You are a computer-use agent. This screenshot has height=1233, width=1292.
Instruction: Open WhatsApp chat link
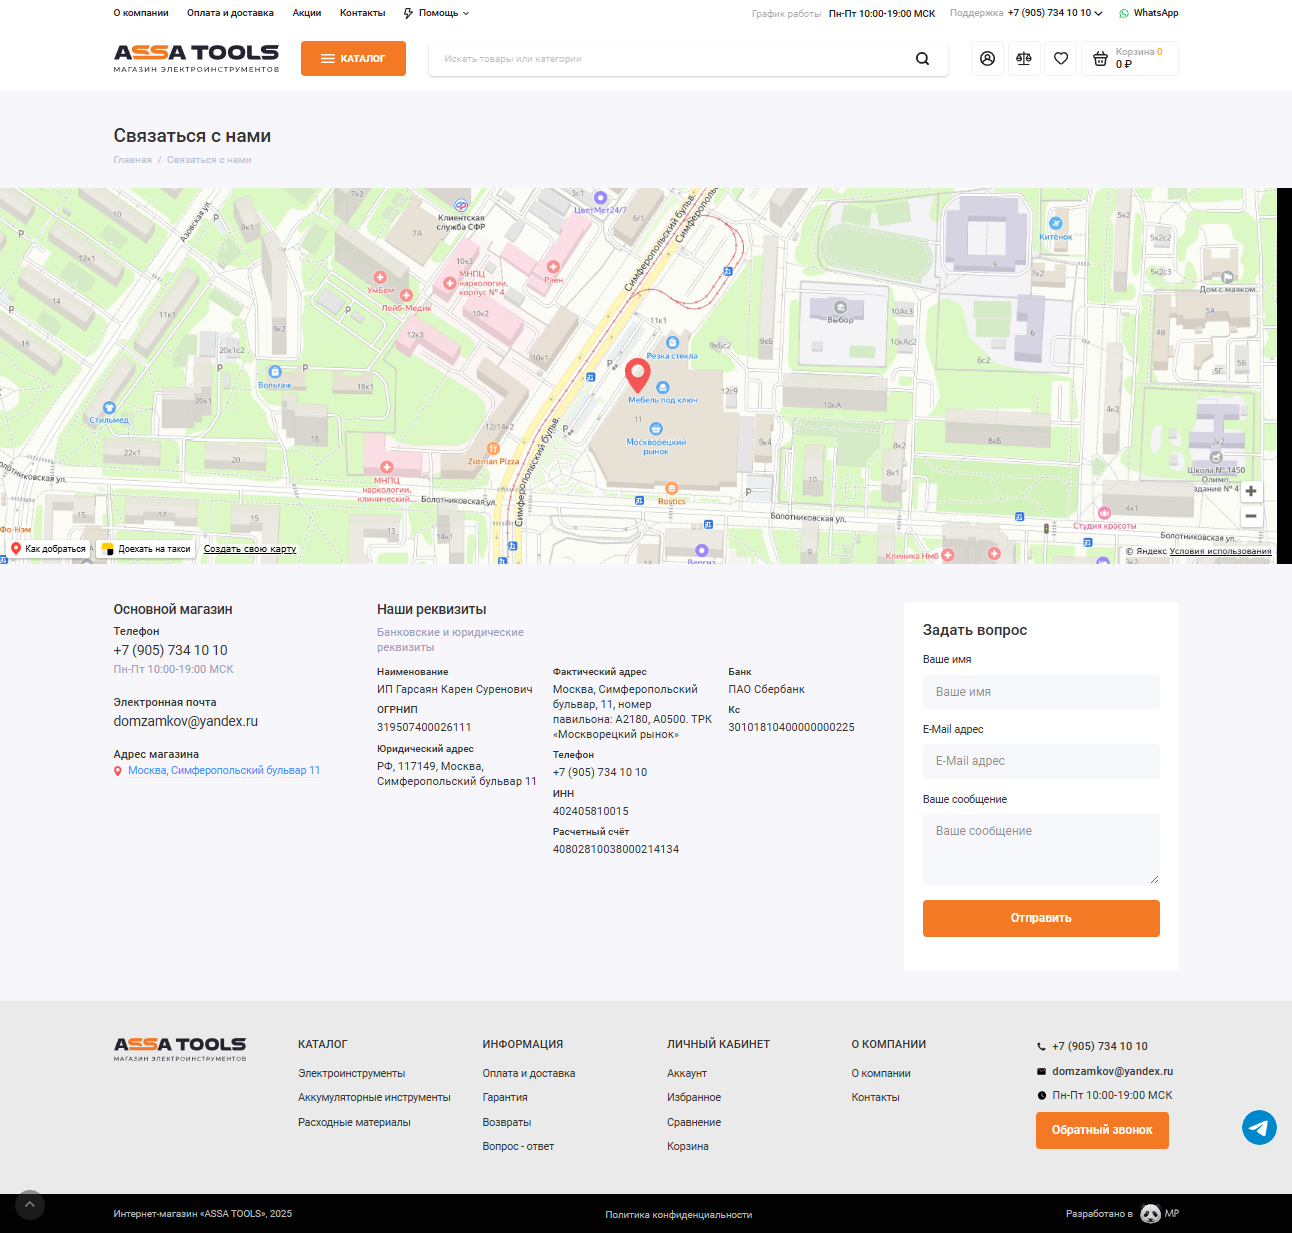(1149, 13)
